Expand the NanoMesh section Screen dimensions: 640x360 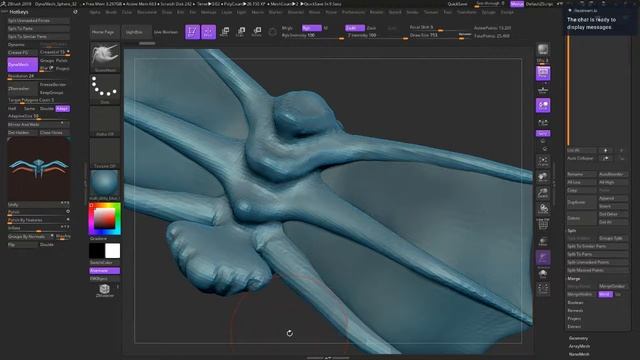[x=579, y=354]
